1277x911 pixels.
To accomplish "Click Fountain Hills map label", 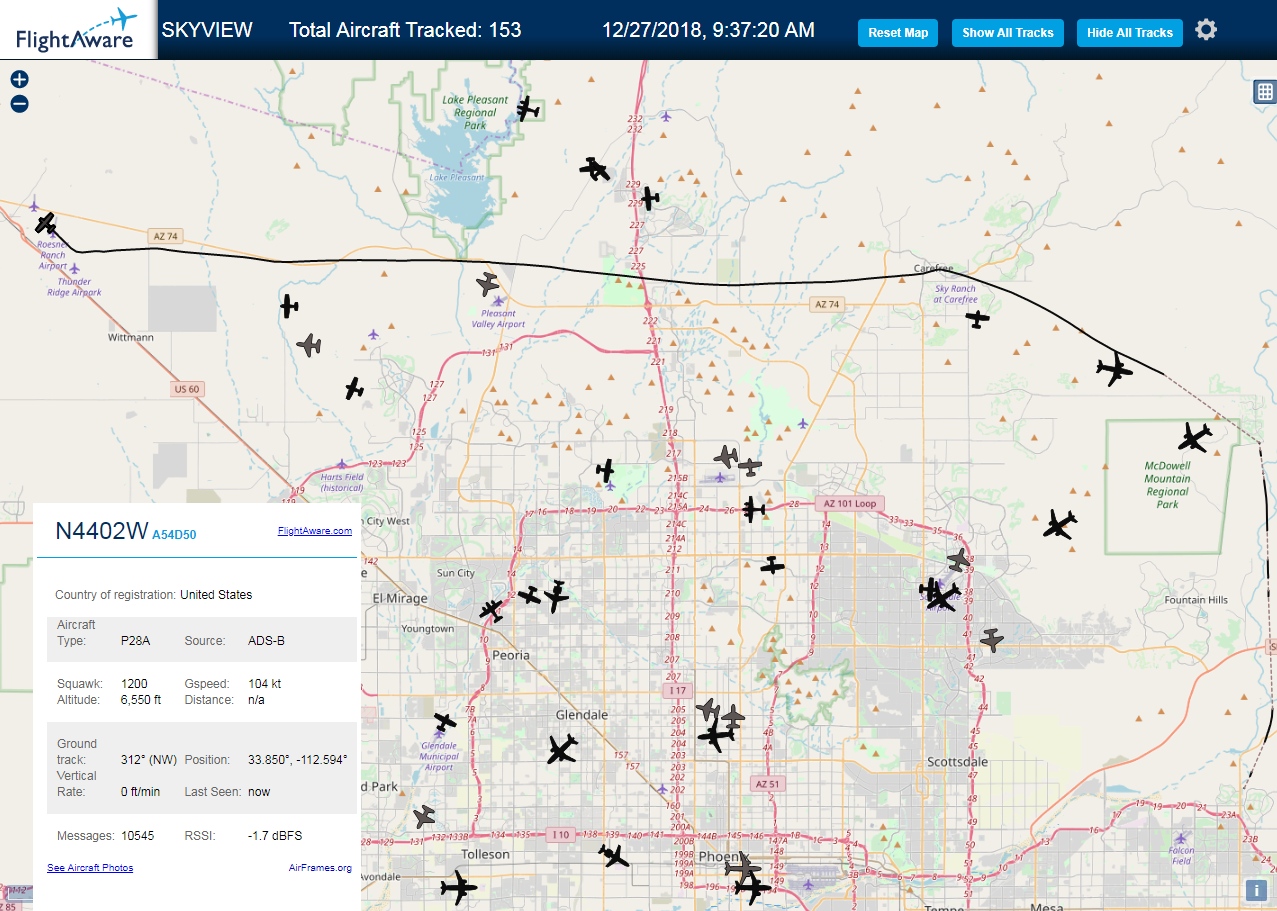I will coord(1196,600).
